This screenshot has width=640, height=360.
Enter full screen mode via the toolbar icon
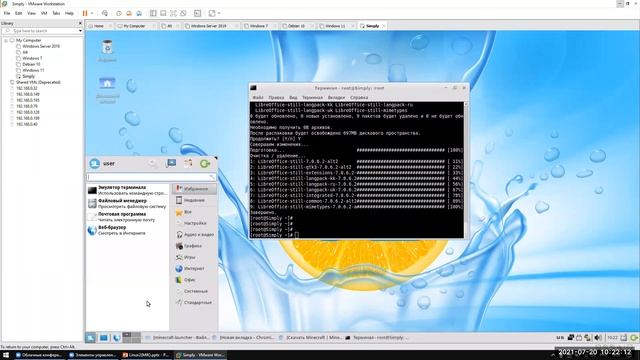[173, 13]
